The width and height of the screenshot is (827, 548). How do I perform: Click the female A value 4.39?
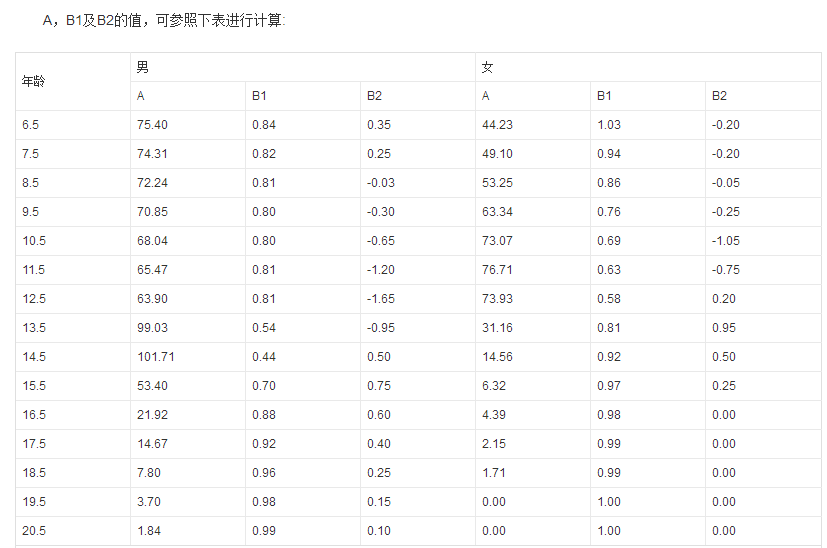pos(494,415)
